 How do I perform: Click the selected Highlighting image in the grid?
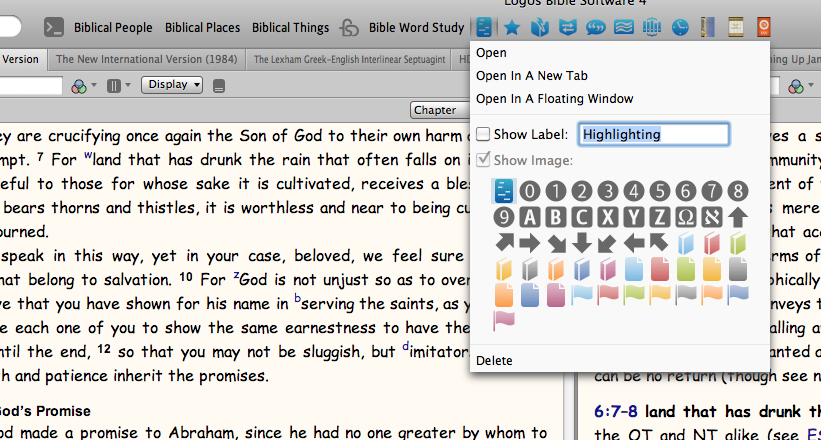tap(504, 191)
